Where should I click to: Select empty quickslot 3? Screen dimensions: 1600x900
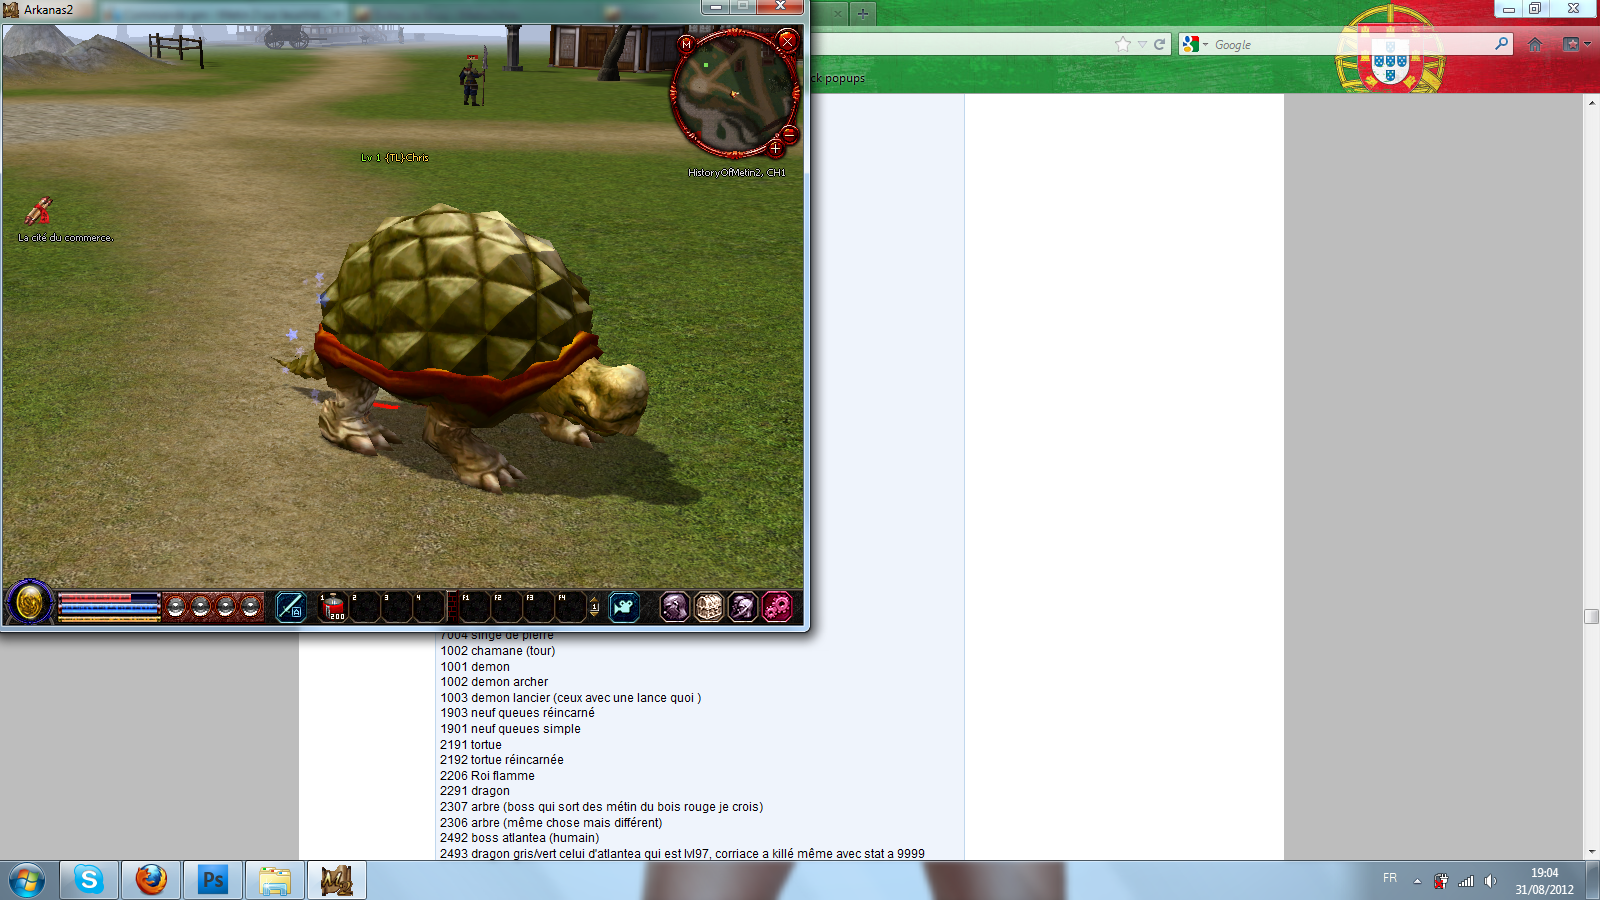397,606
